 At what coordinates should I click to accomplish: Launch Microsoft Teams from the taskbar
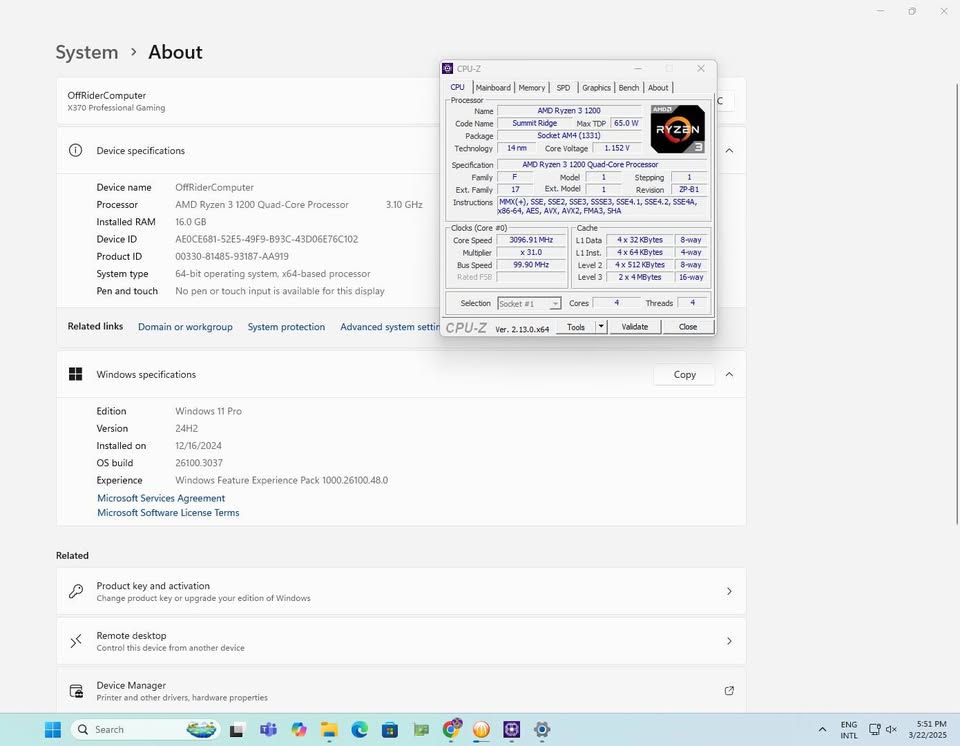pyautogui.click(x=268, y=729)
